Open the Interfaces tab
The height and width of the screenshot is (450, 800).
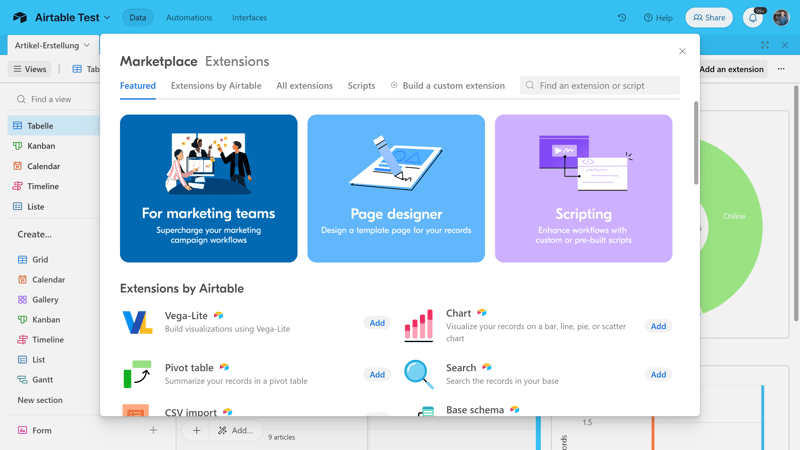(x=249, y=17)
